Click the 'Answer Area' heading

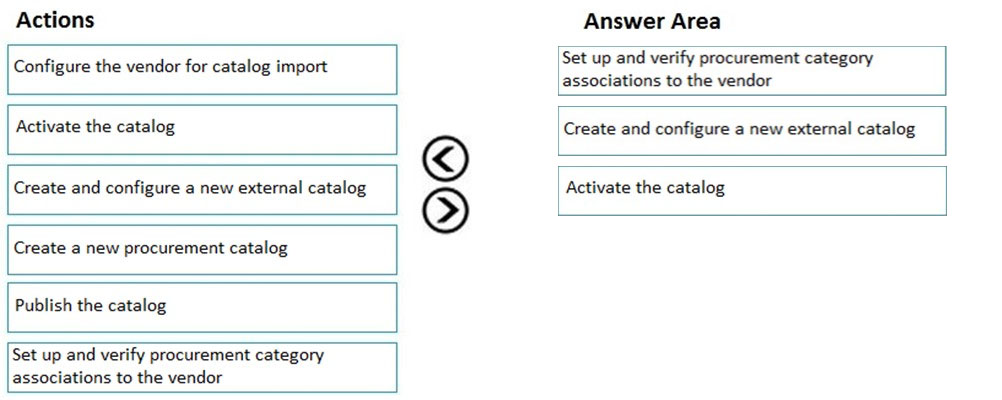pyautogui.click(x=652, y=21)
